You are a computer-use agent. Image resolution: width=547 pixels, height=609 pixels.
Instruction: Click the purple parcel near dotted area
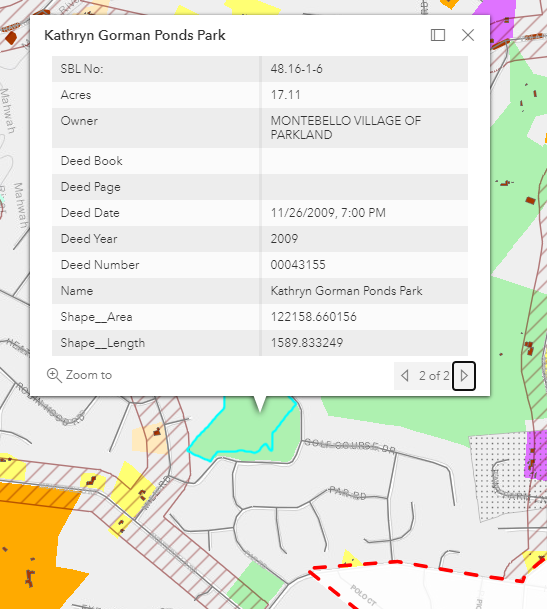[x=537, y=454]
